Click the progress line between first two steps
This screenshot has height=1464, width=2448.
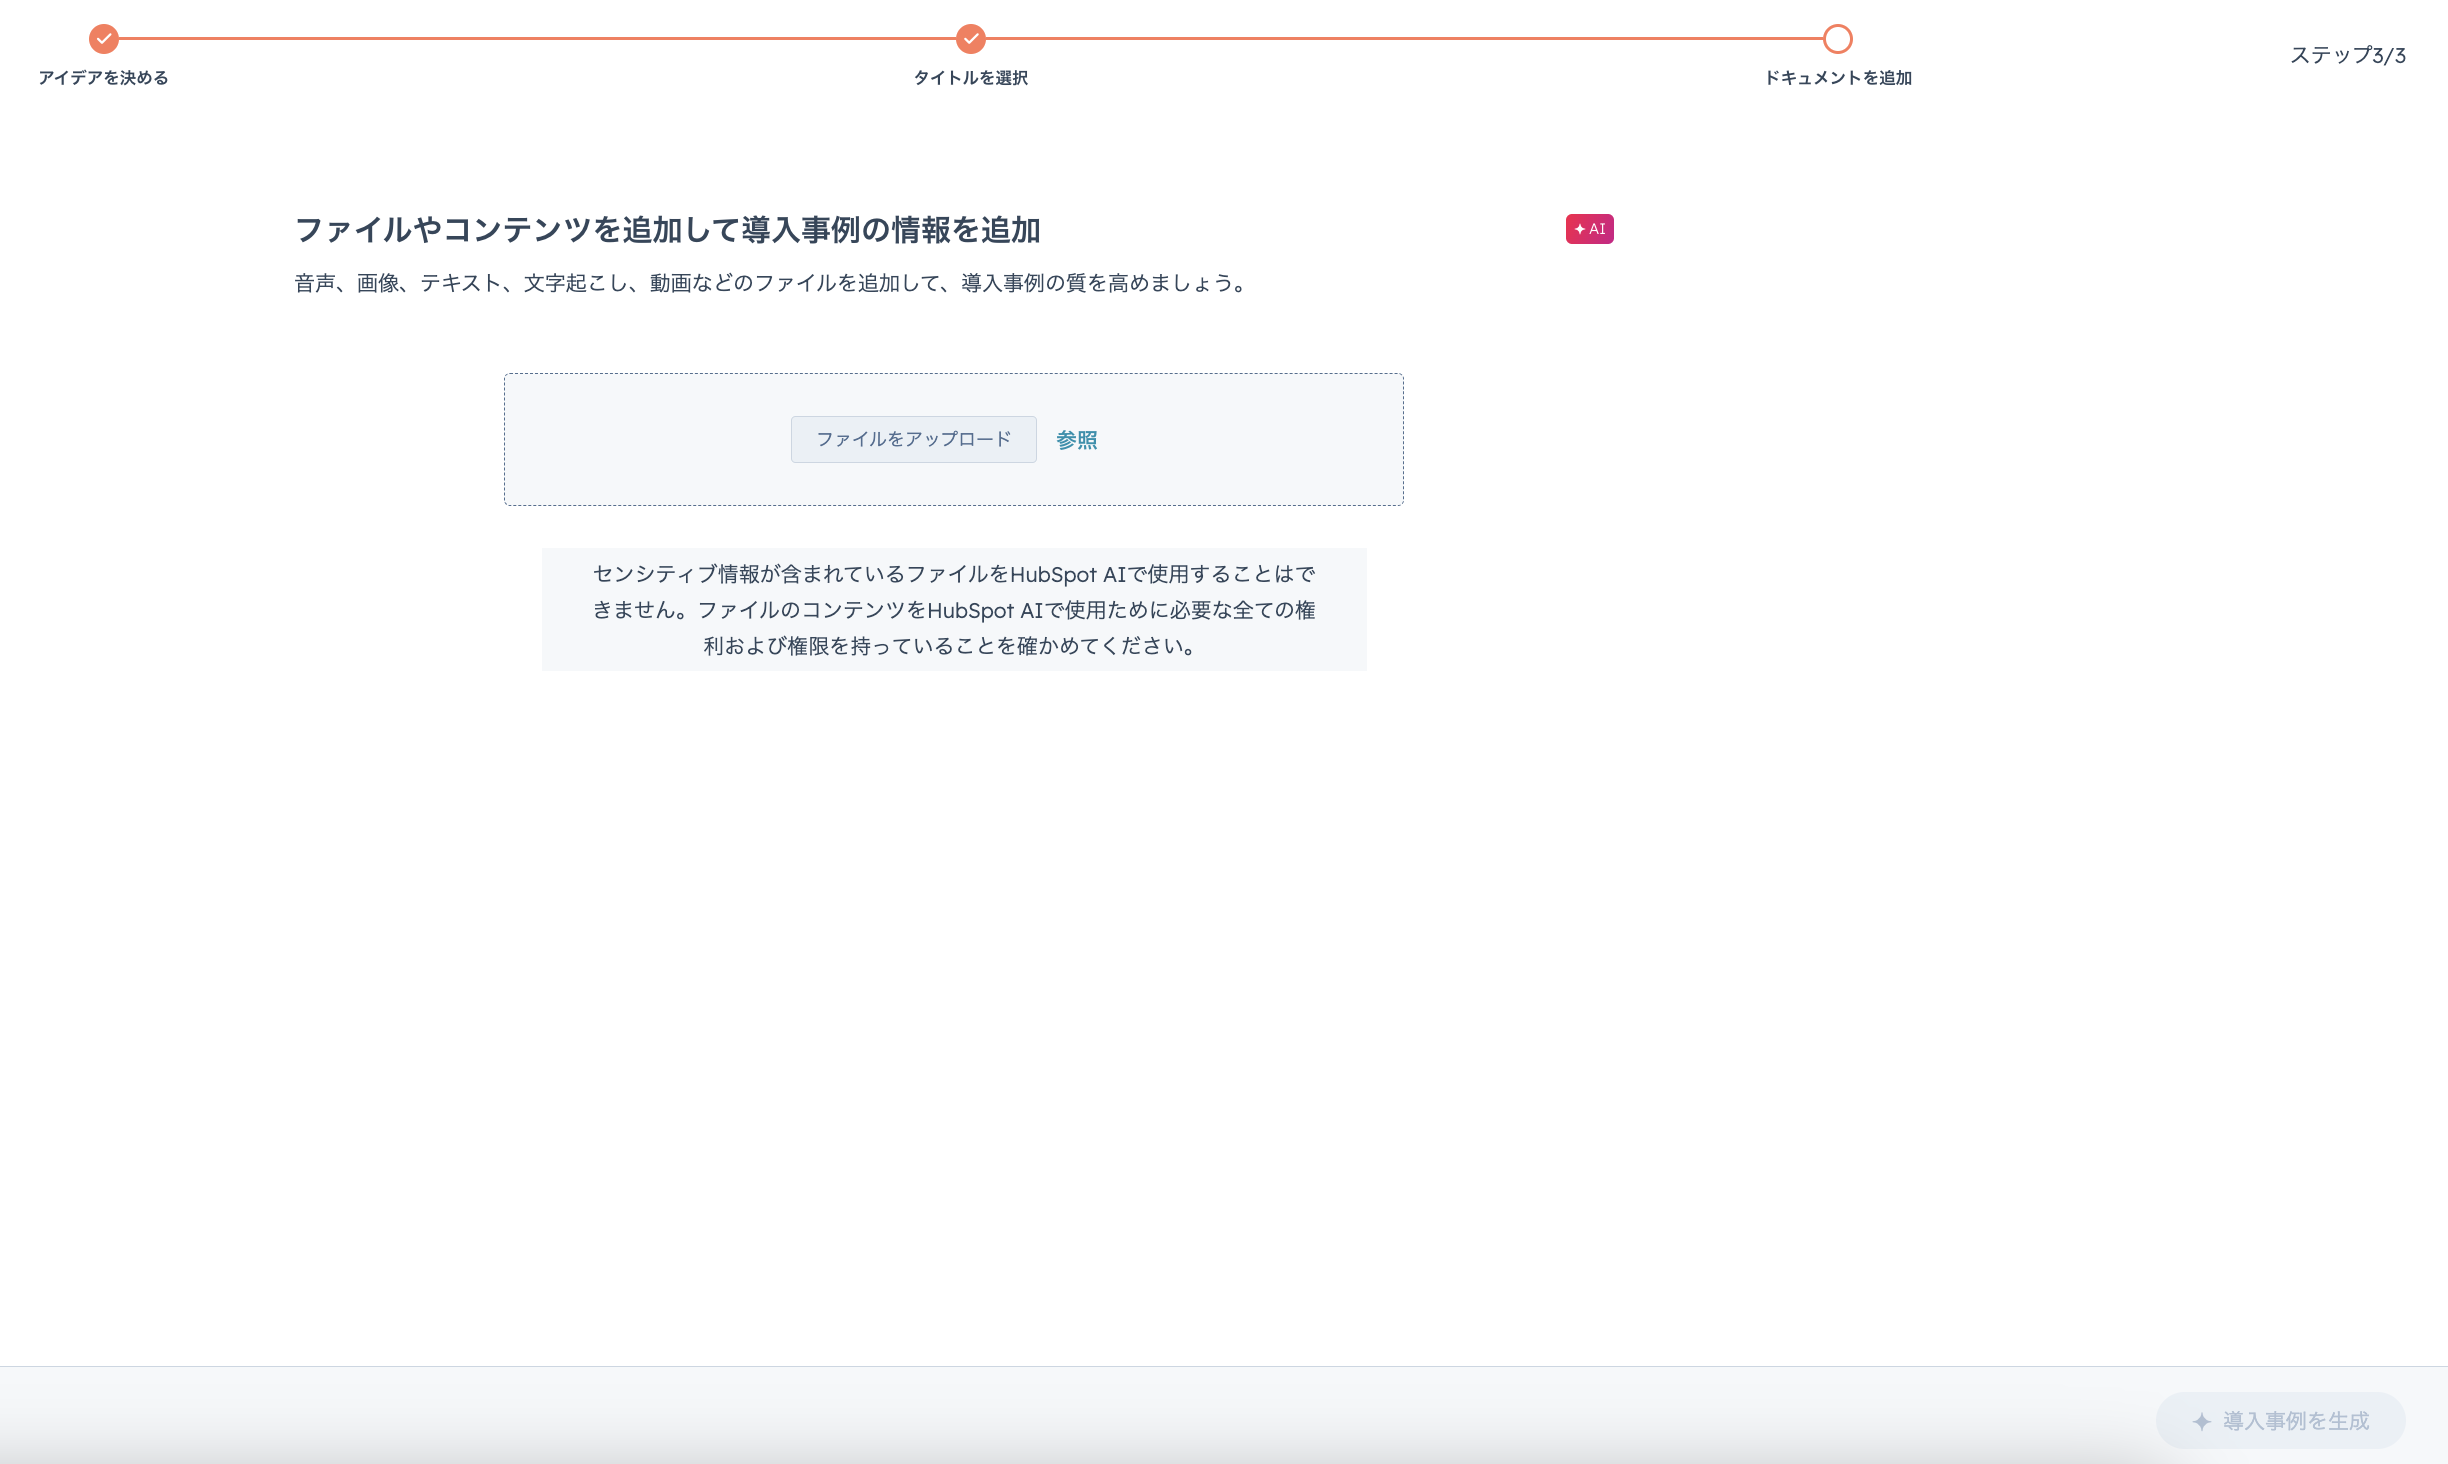(x=537, y=39)
